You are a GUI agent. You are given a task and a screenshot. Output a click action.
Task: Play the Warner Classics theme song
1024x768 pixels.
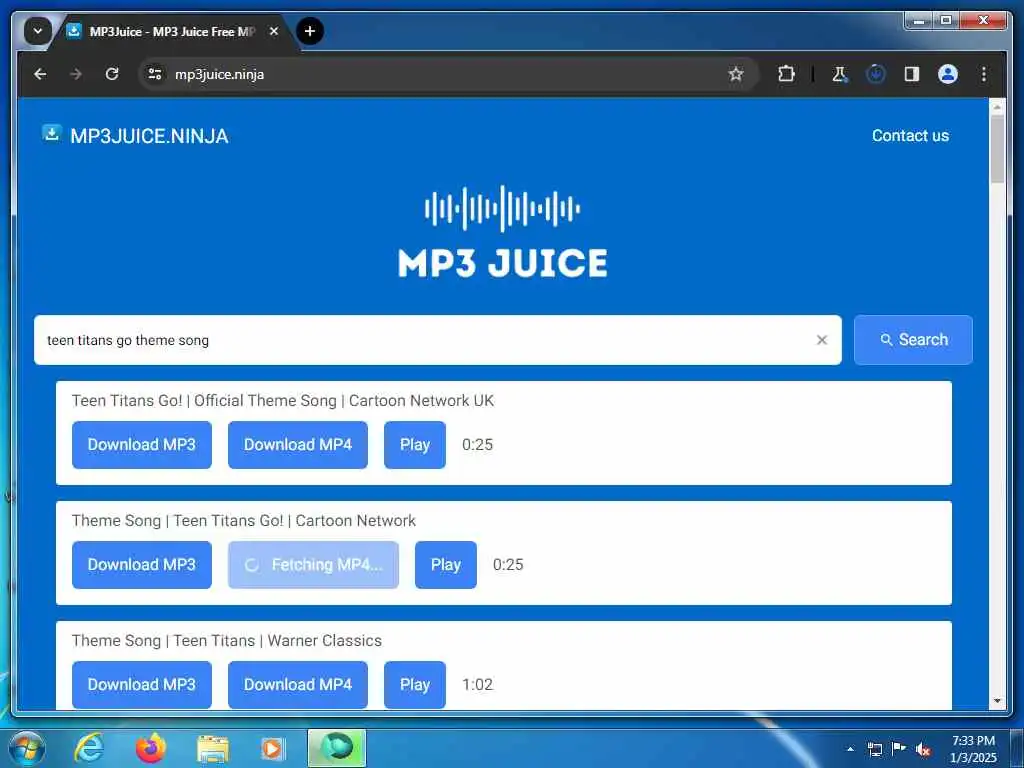click(x=415, y=684)
